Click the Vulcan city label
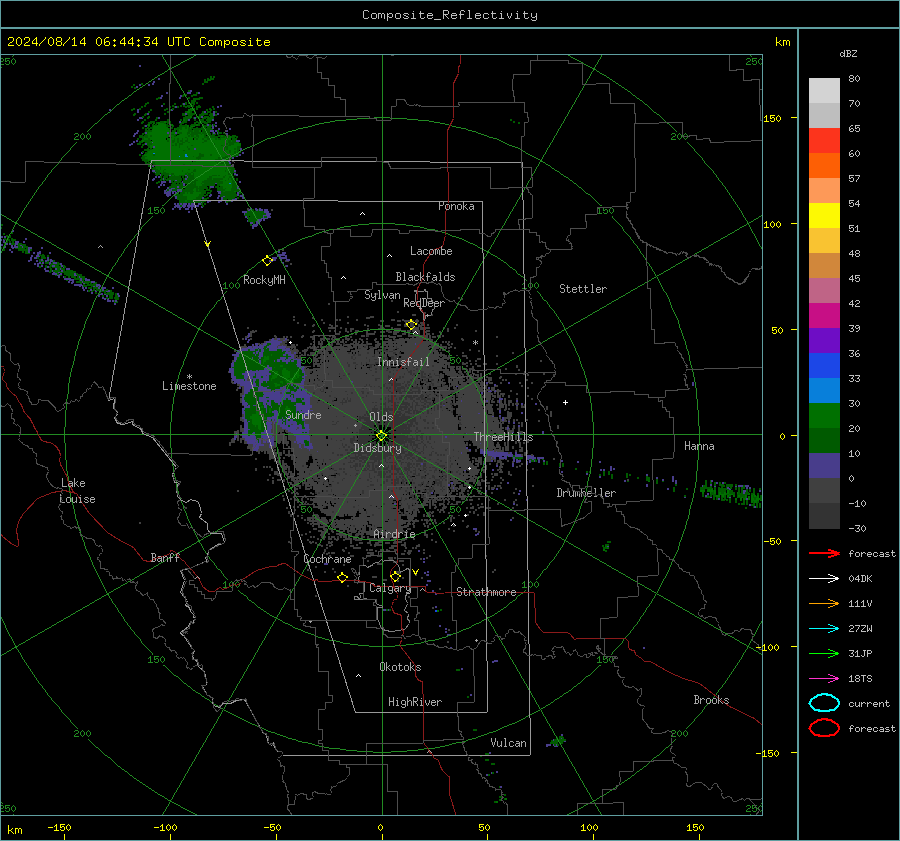900x841 pixels. tap(508, 743)
